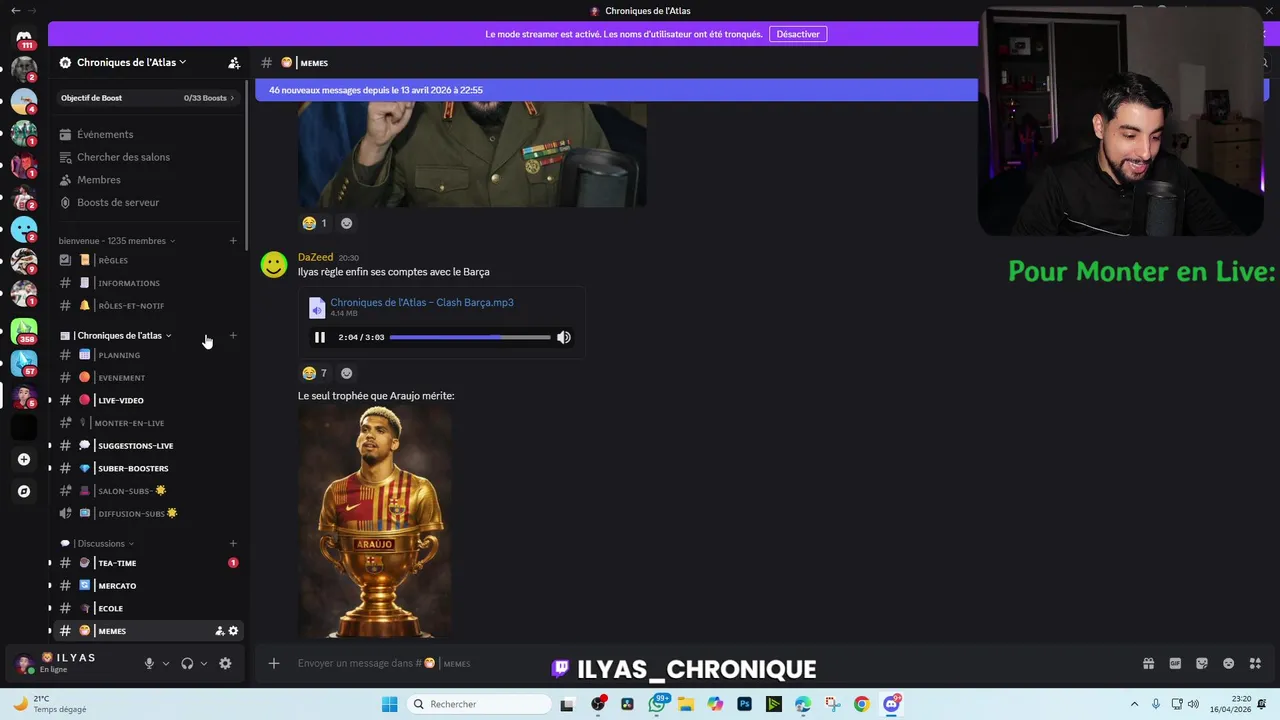Open the LIVE-VIDEO channel

147,400
